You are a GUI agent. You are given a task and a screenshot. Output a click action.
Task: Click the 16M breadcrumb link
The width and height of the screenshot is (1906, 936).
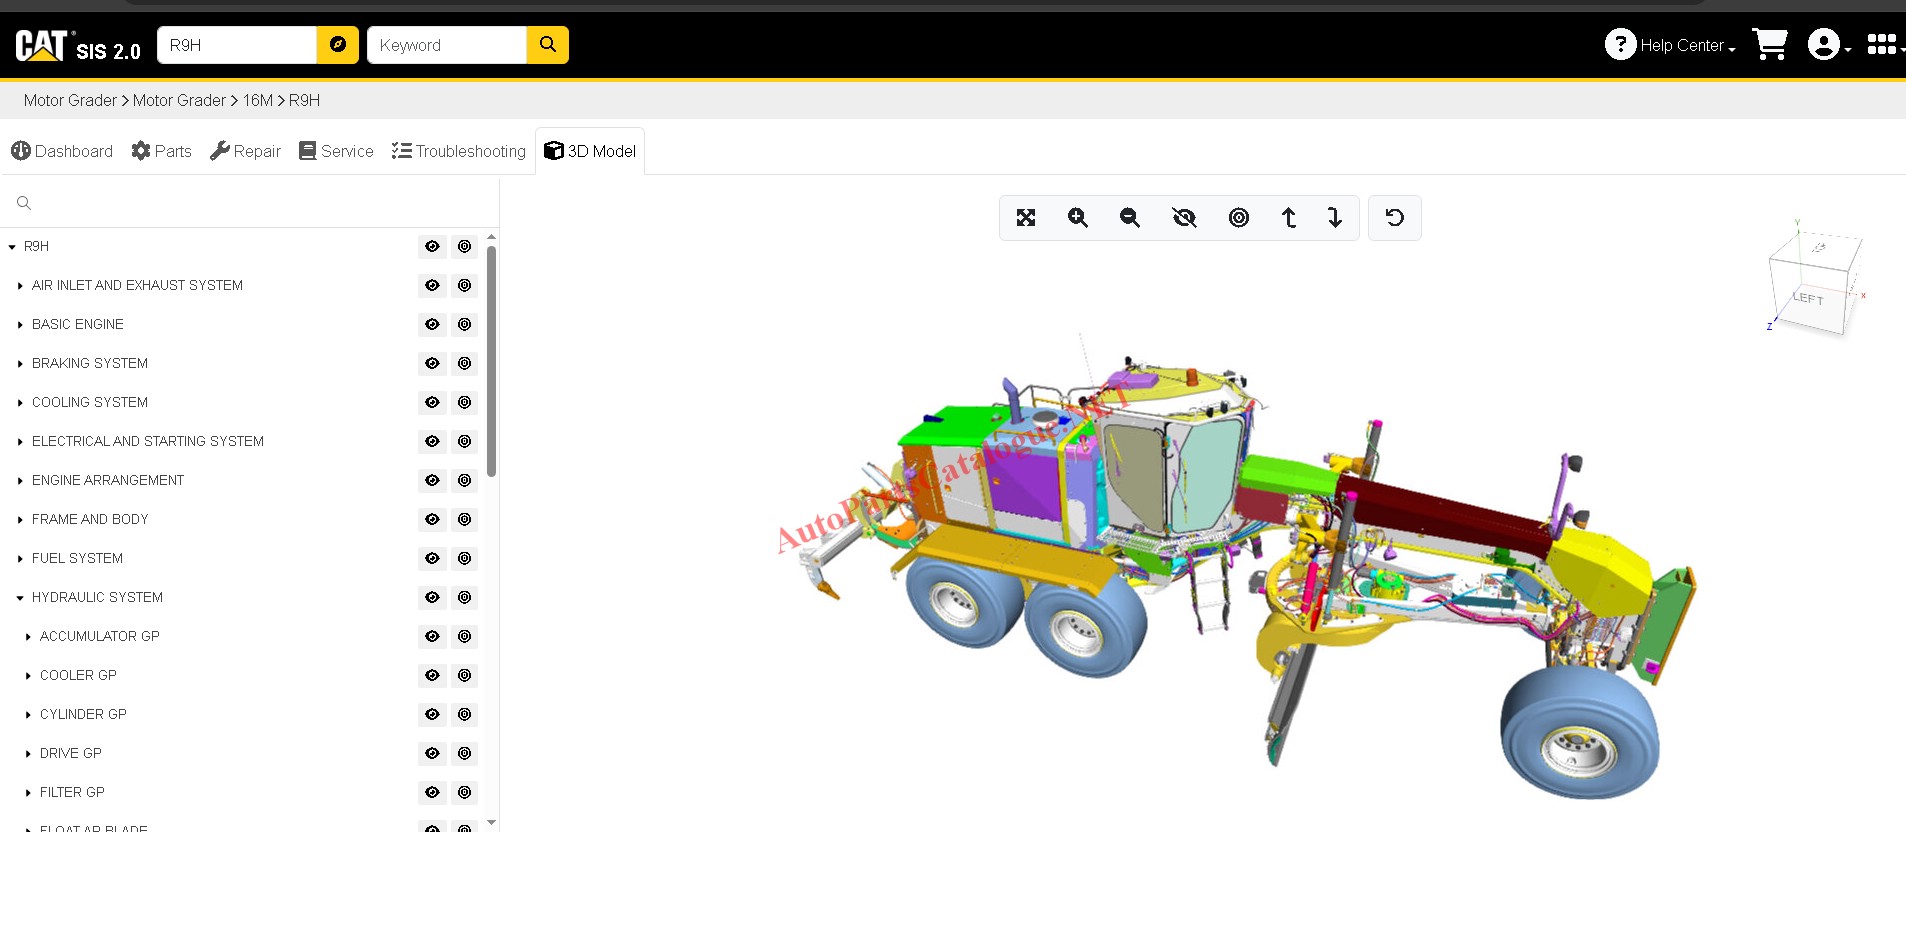tap(258, 100)
